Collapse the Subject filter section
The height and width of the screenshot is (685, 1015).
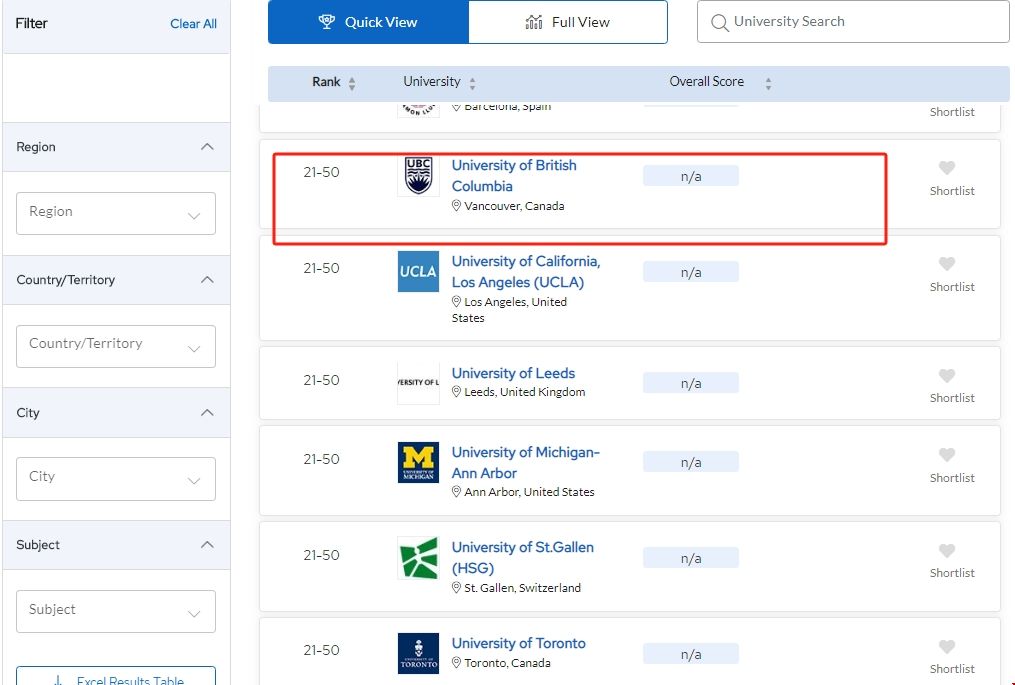(207, 545)
